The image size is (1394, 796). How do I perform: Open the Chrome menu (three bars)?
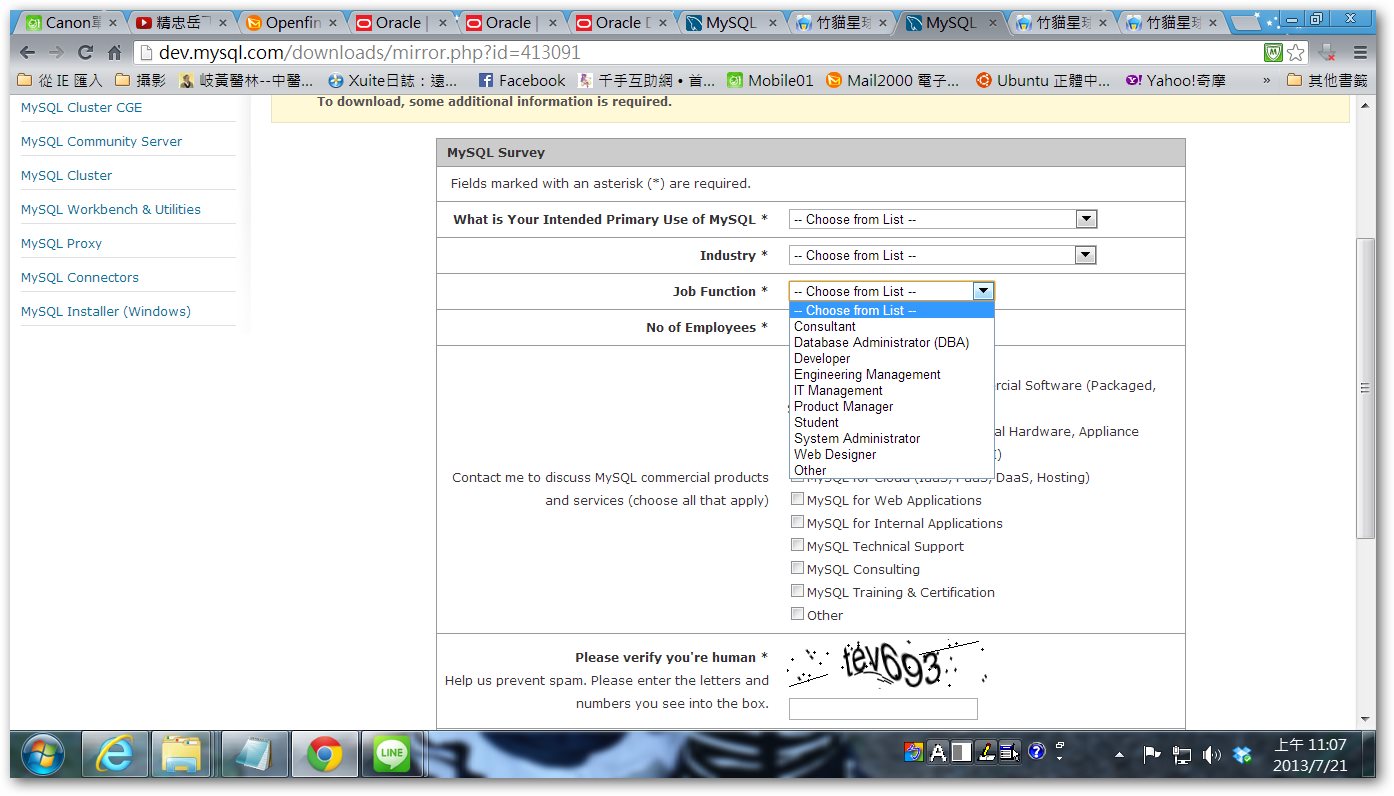tap(1360, 53)
